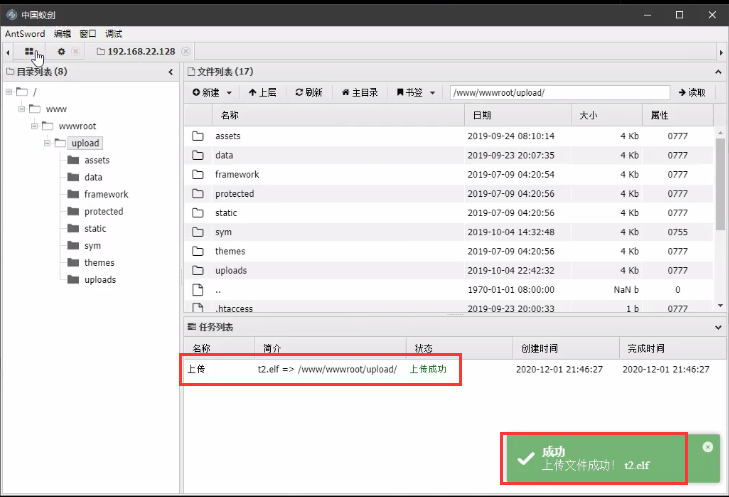Viewport: 729px width, 497px height.
Task: Open the AntSword menu
Action: point(25,33)
